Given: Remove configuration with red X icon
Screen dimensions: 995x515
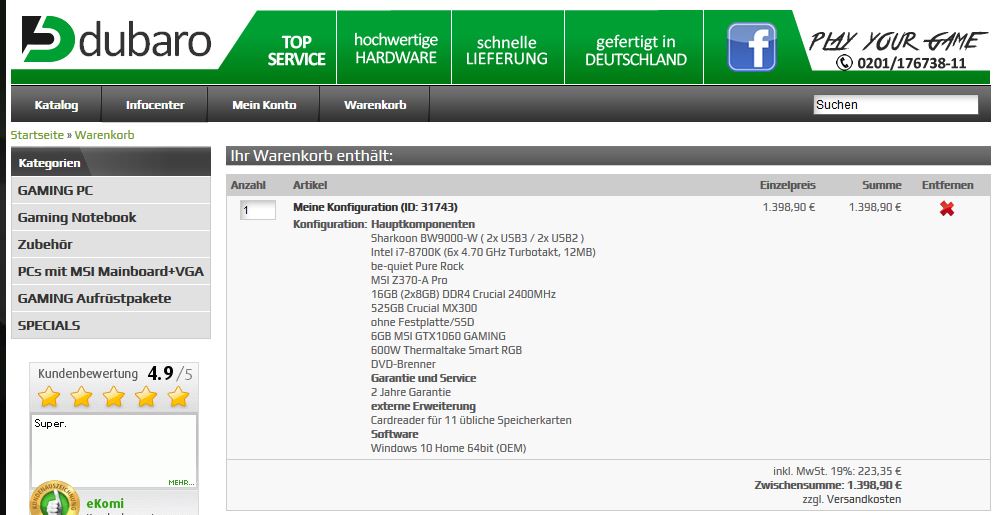Looking at the screenshot, I should tap(947, 209).
